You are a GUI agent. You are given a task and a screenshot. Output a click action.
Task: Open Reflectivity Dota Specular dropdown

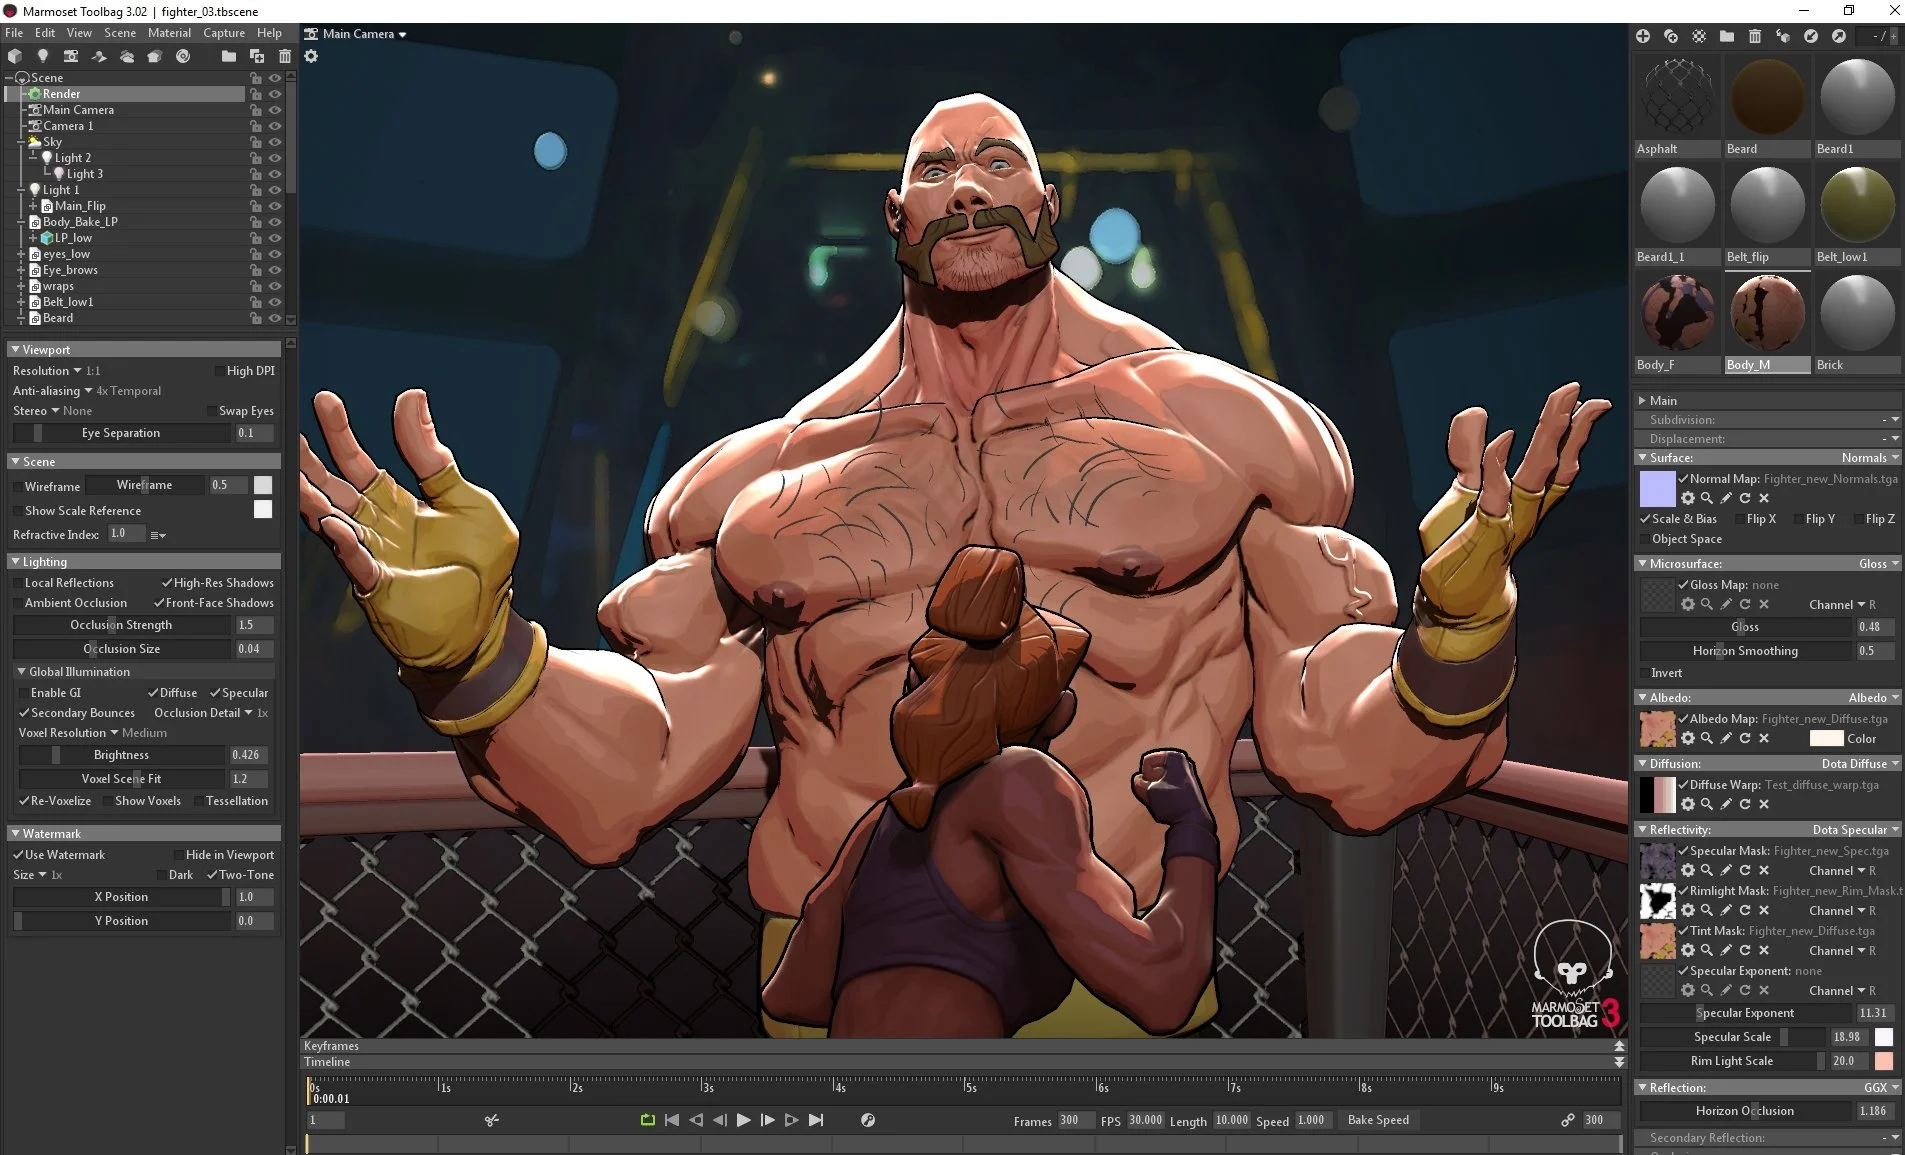(1856, 830)
